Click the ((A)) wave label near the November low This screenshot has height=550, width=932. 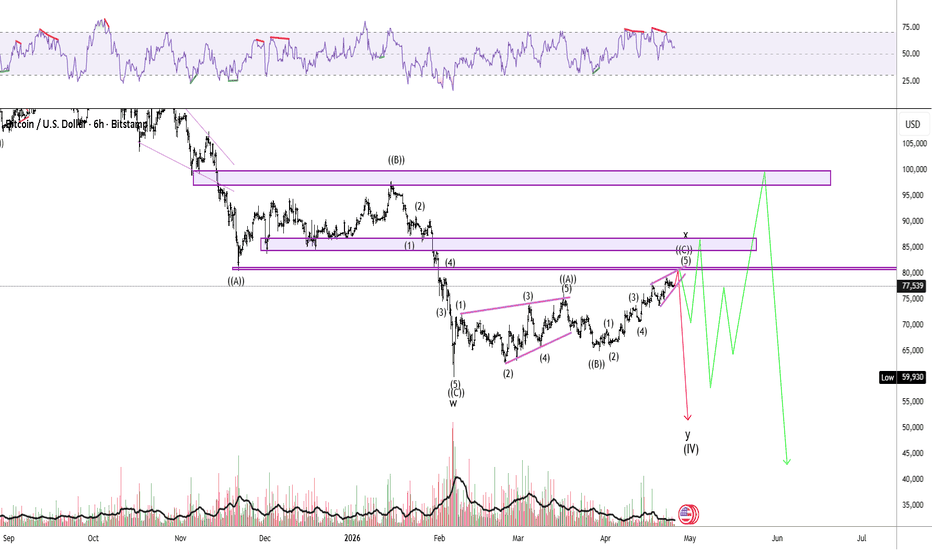(x=238, y=281)
